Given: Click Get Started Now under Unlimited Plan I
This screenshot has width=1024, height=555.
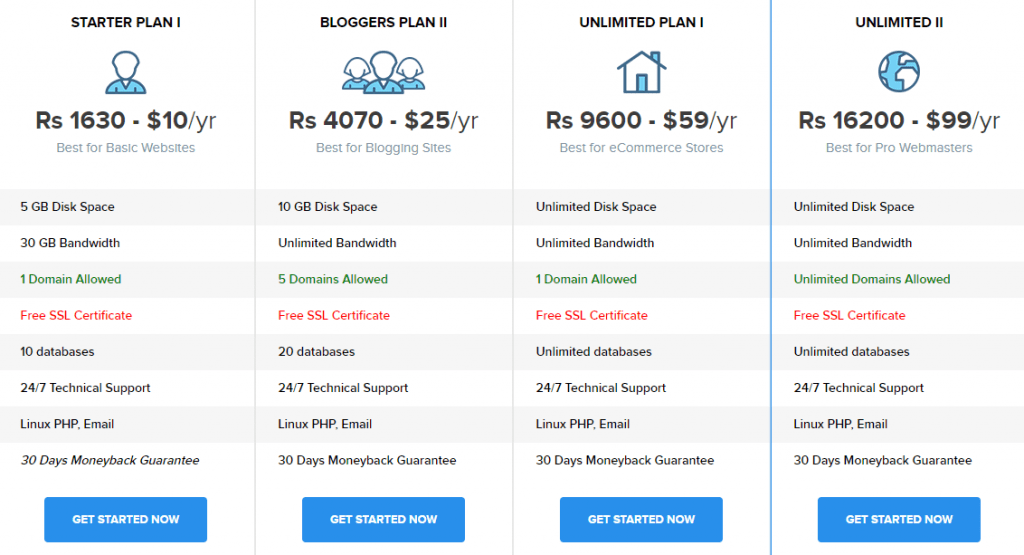Looking at the screenshot, I should click(641, 520).
